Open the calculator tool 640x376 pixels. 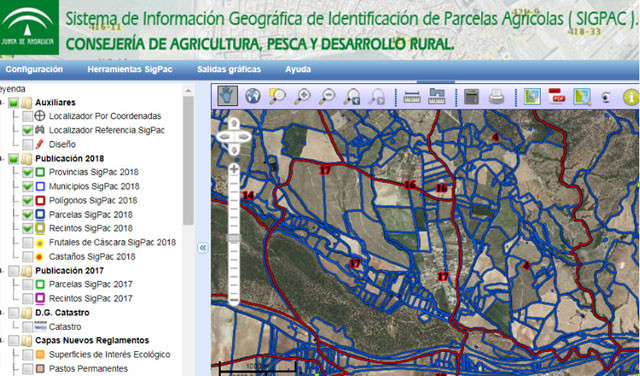[x=471, y=97]
